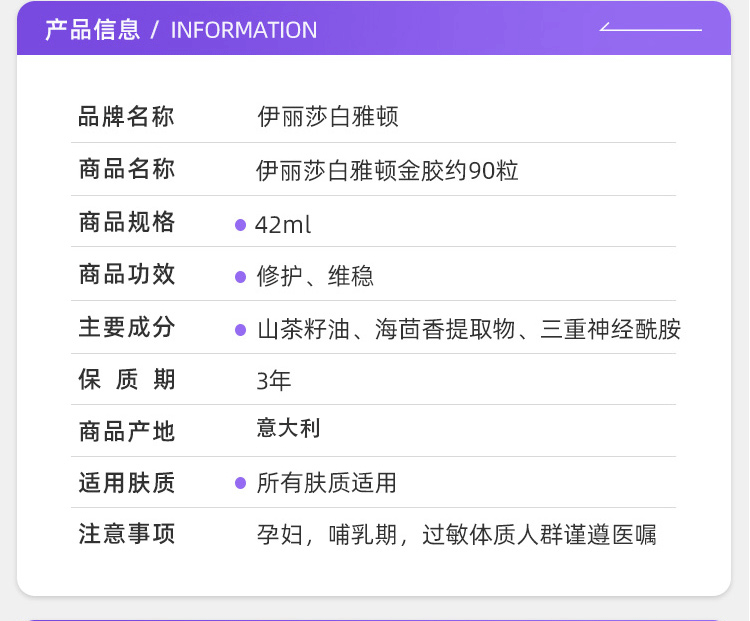Click skin type value 所有肤质适用
Viewport: 750px width, 621px height.
(x=327, y=483)
